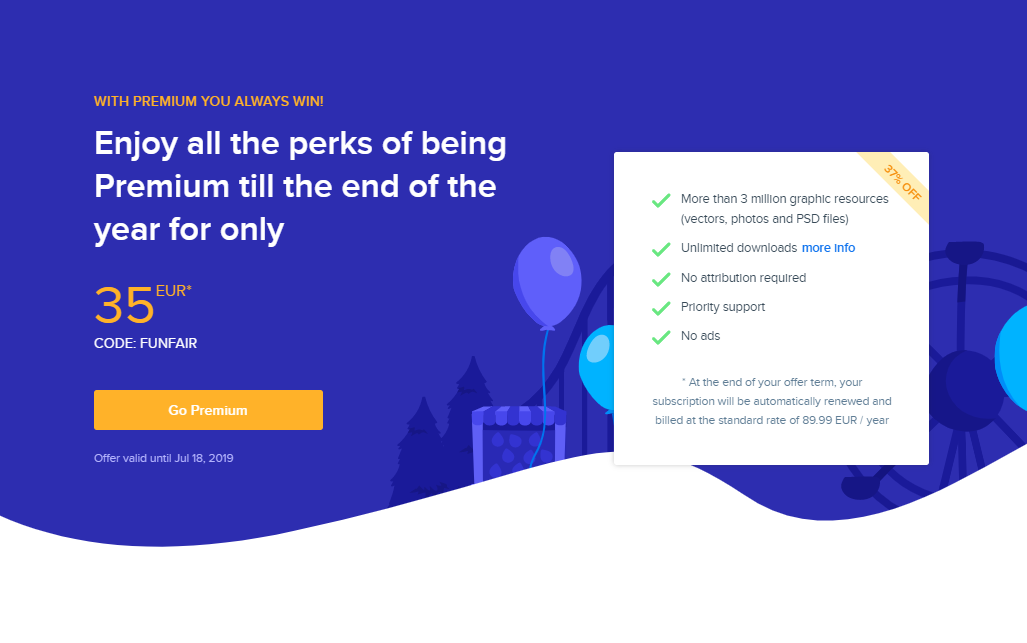Click the 'Offer valid until Jul 18, 2019' note

[163, 458]
